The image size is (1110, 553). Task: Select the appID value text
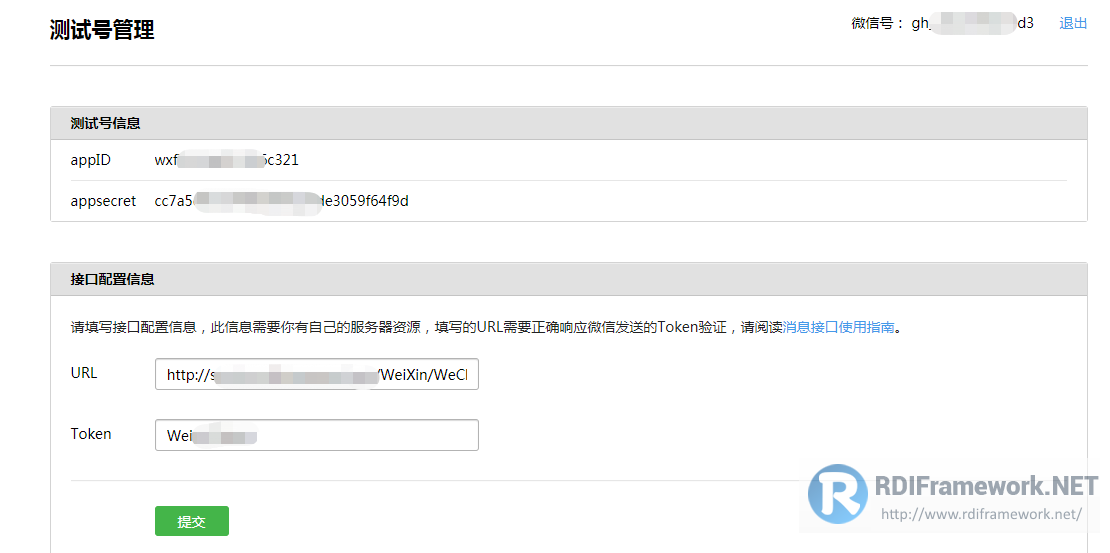pyautogui.click(x=227, y=160)
